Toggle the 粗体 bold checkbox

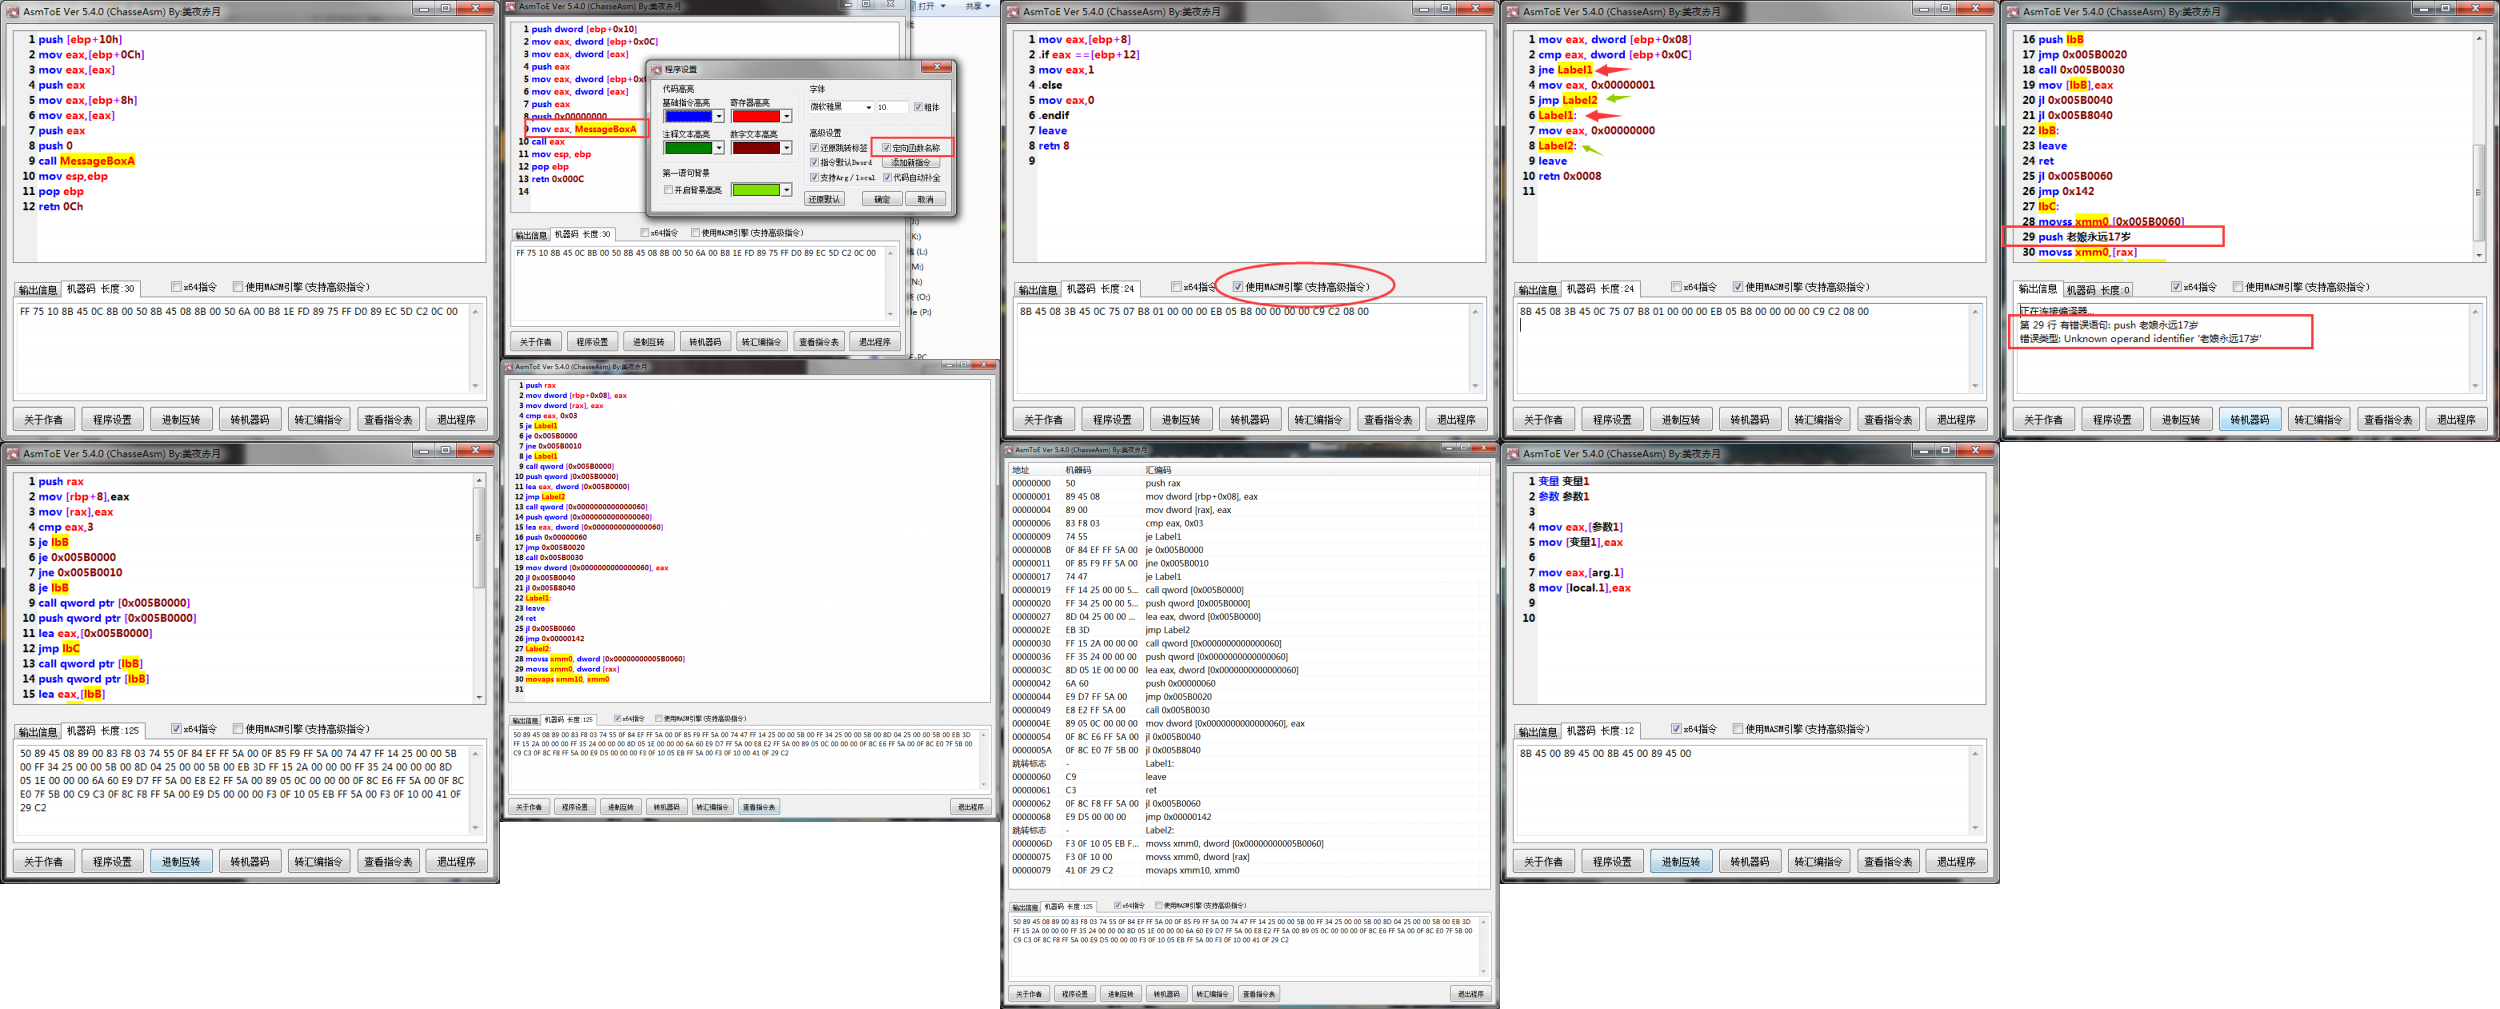tap(918, 107)
